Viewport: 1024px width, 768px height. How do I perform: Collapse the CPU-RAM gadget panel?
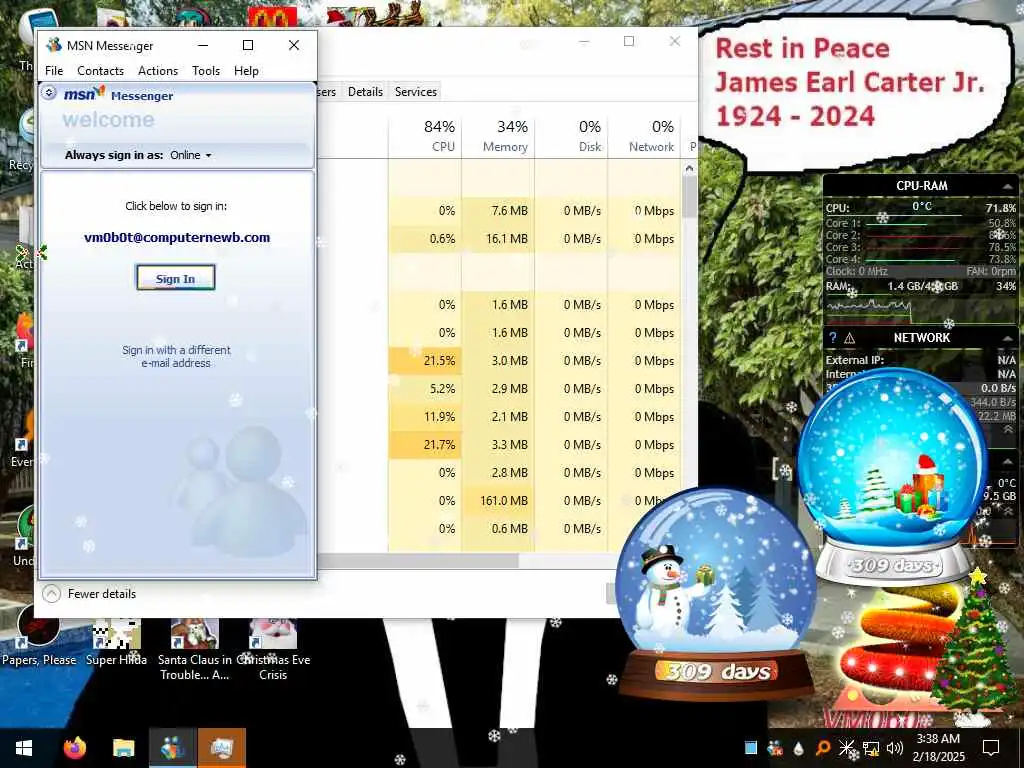tap(1006, 187)
